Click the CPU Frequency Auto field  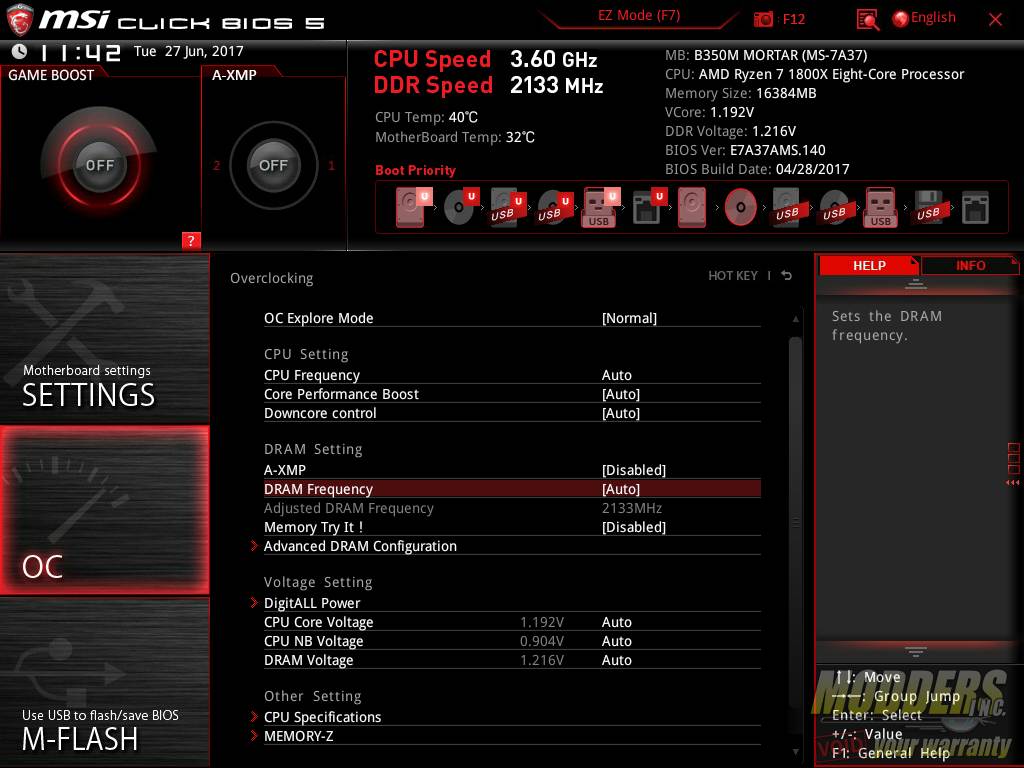pyautogui.click(x=616, y=375)
